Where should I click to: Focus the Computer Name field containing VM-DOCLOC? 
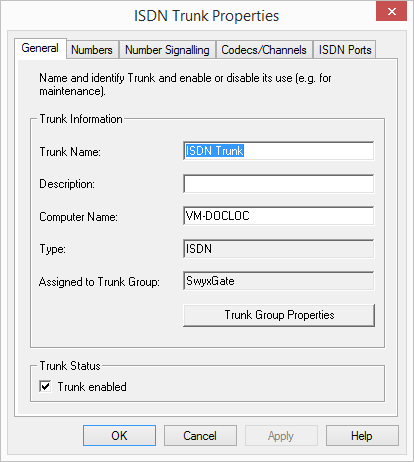(x=279, y=216)
